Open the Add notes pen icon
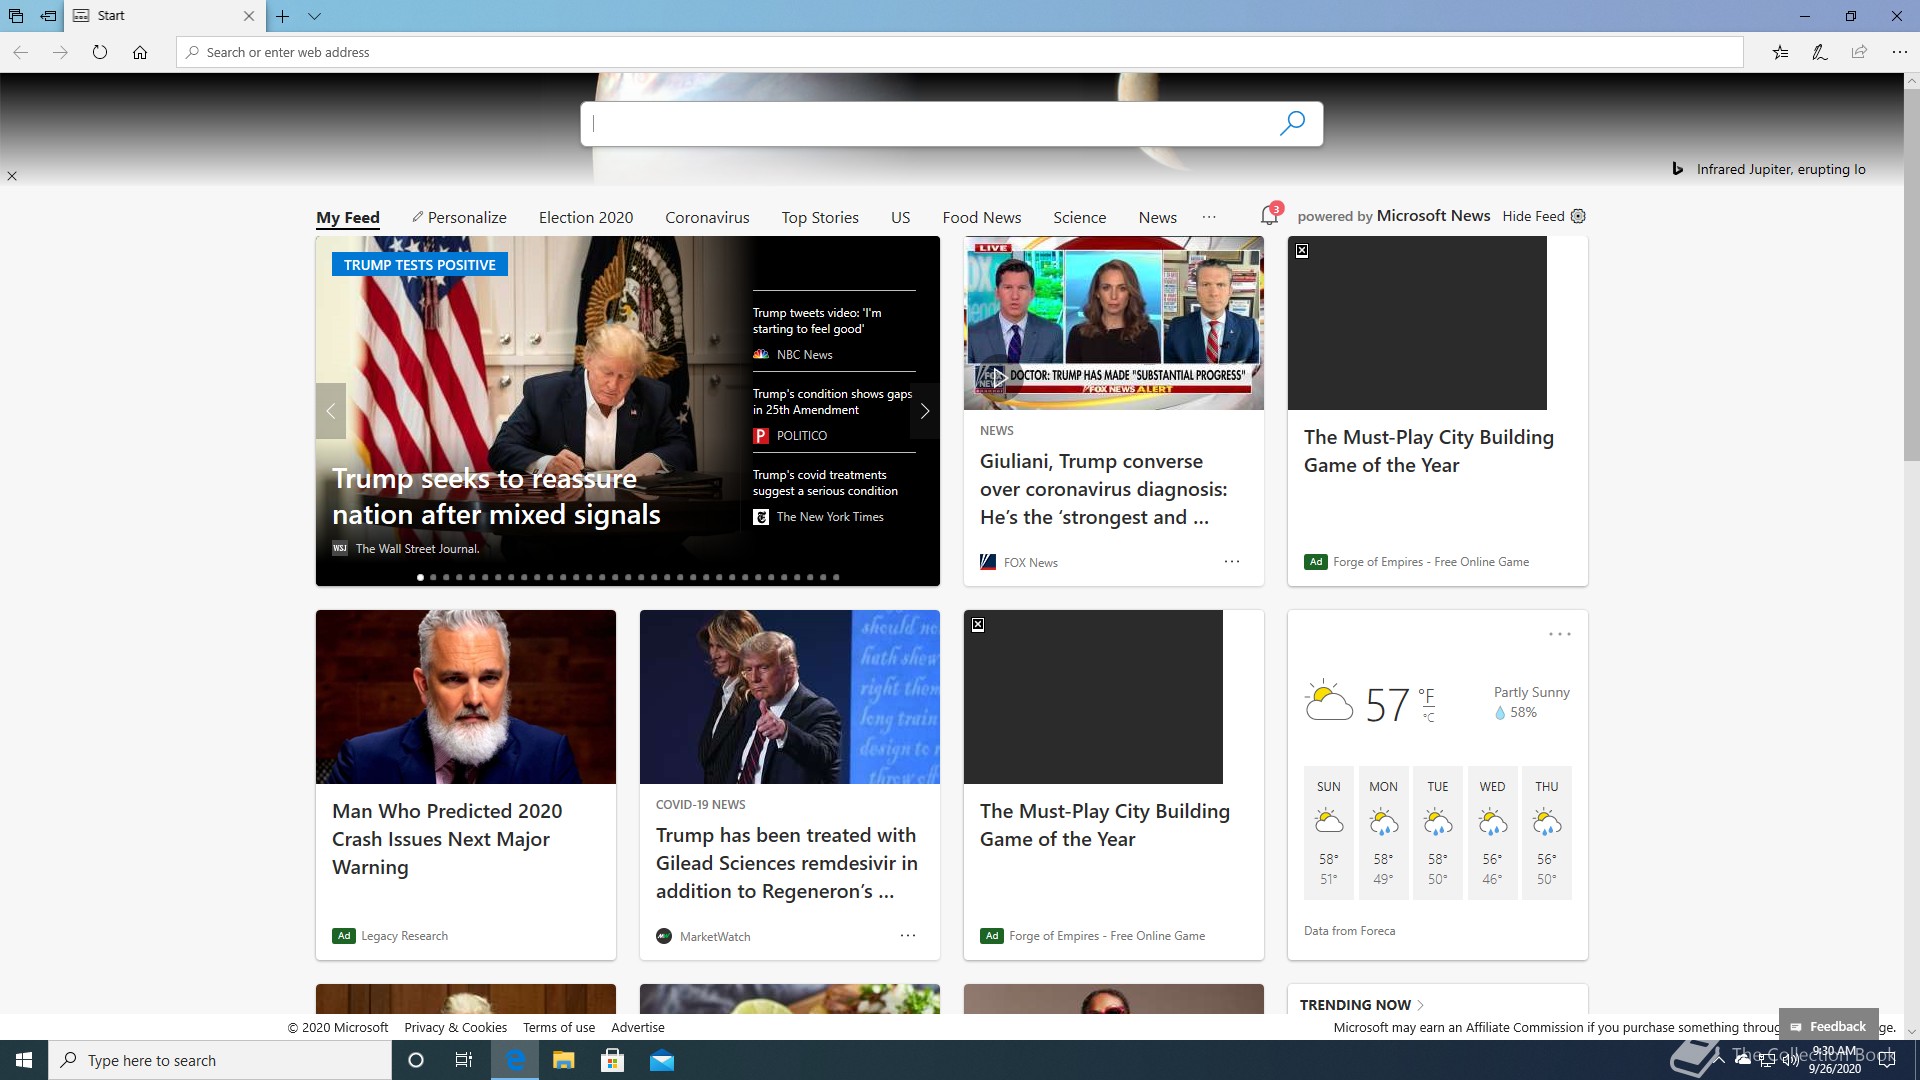Image resolution: width=1920 pixels, height=1080 pixels. pos(1820,52)
